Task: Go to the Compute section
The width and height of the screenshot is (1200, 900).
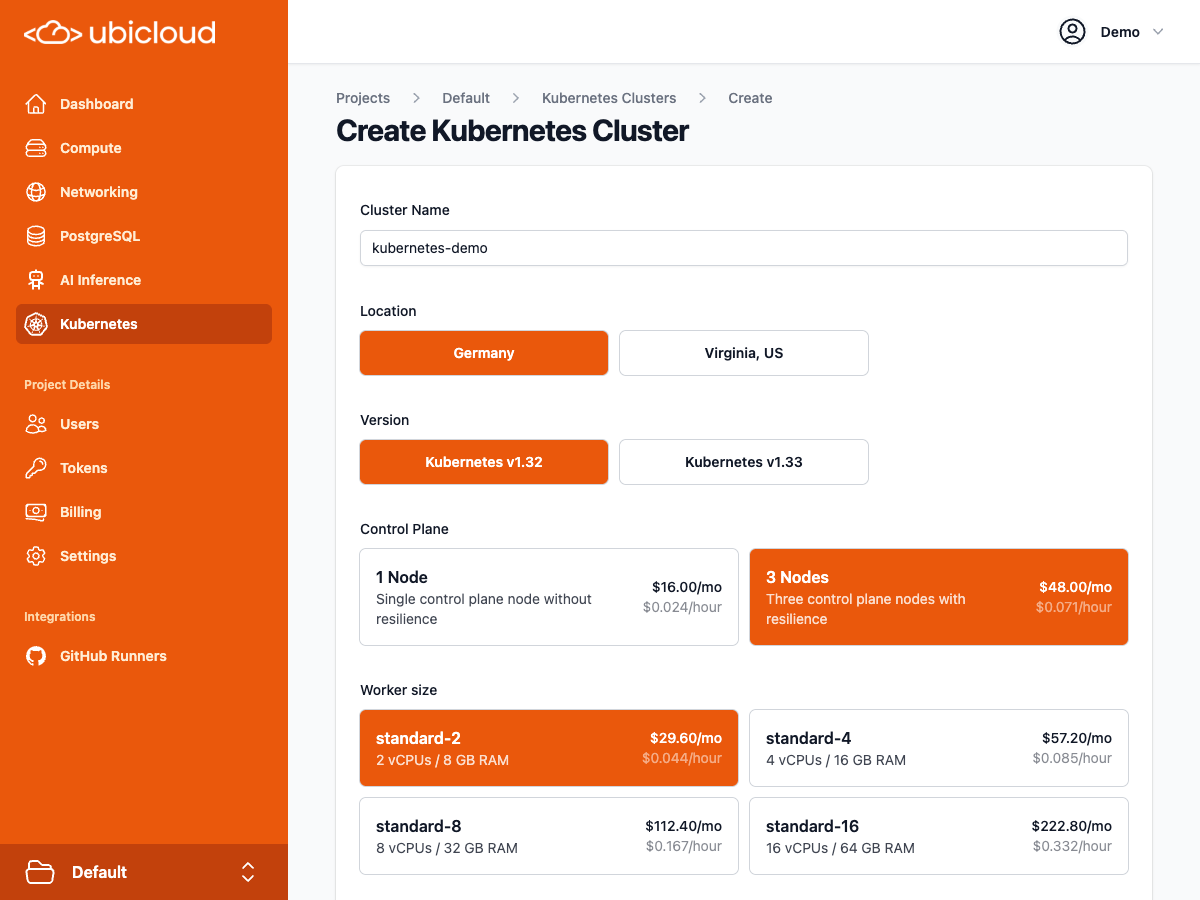Action: click(144, 148)
